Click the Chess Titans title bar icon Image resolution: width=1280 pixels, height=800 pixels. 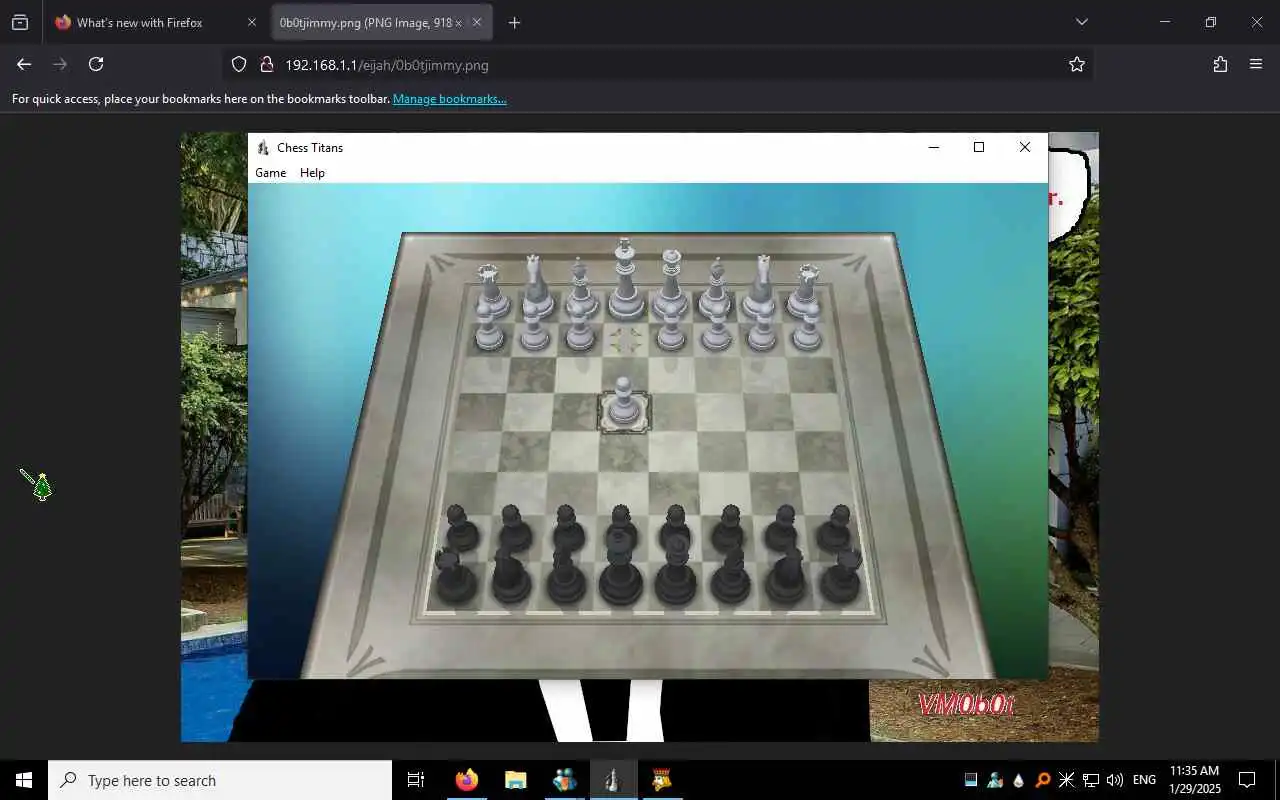tap(263, 147)
